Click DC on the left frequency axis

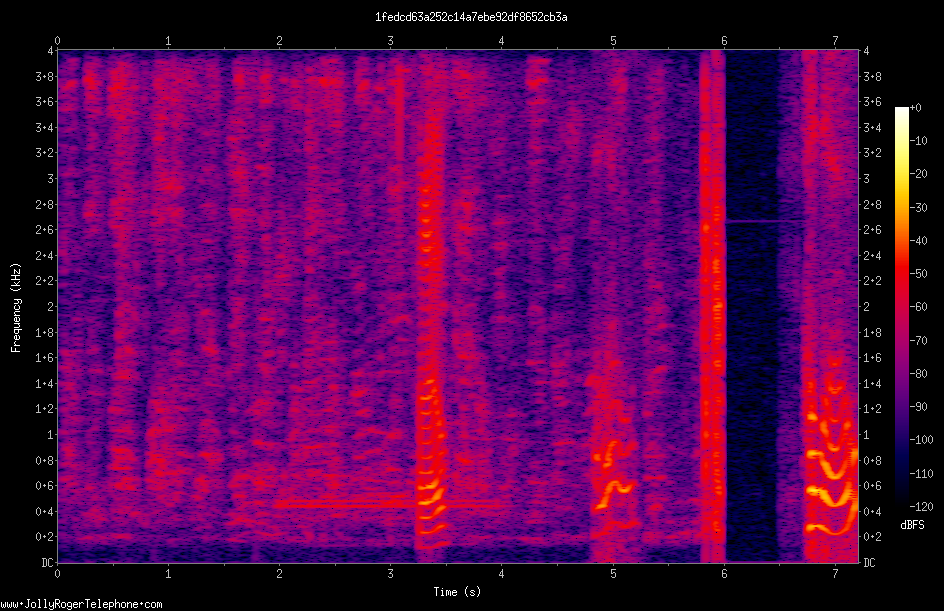[47, 562]
